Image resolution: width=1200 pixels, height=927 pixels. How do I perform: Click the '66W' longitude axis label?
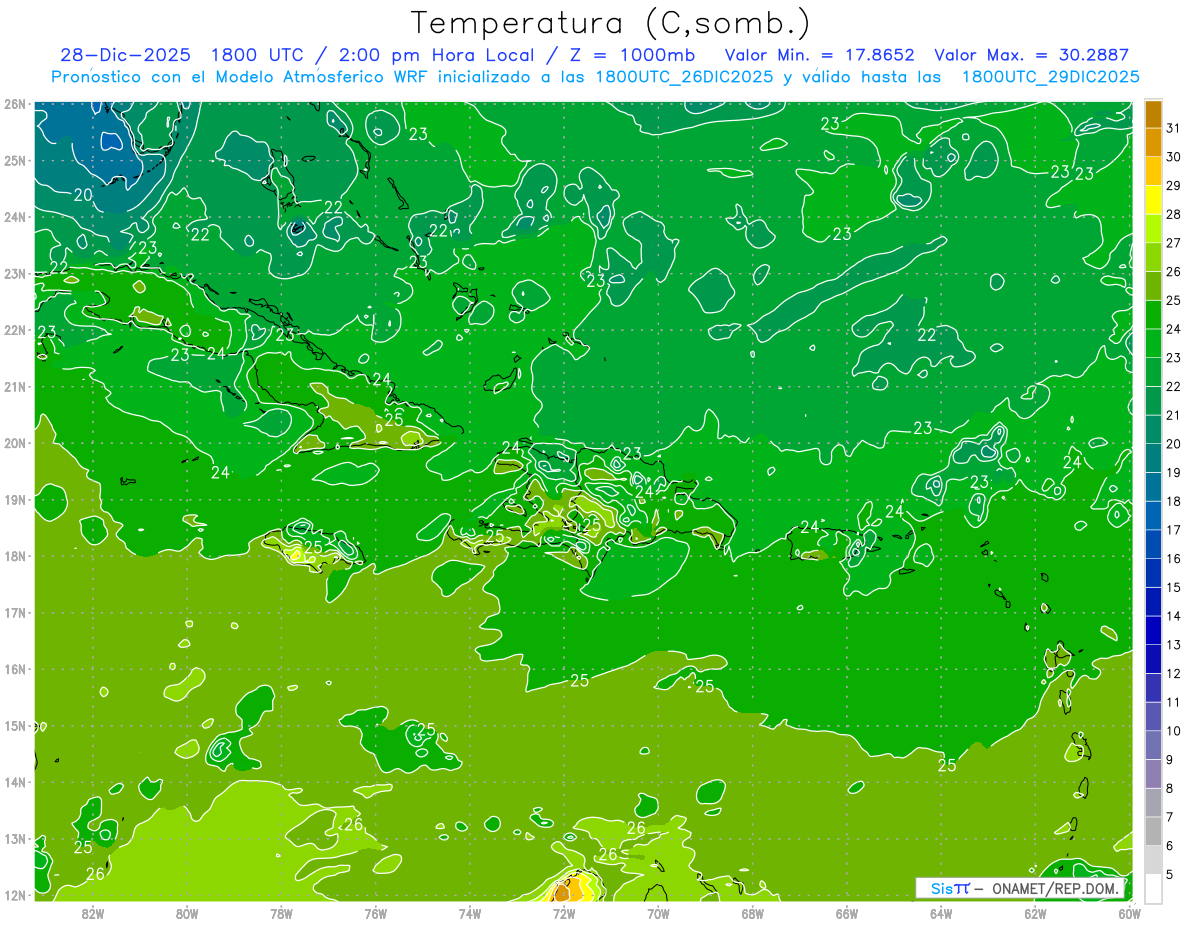pyautogui.click(x=847, y=913)
